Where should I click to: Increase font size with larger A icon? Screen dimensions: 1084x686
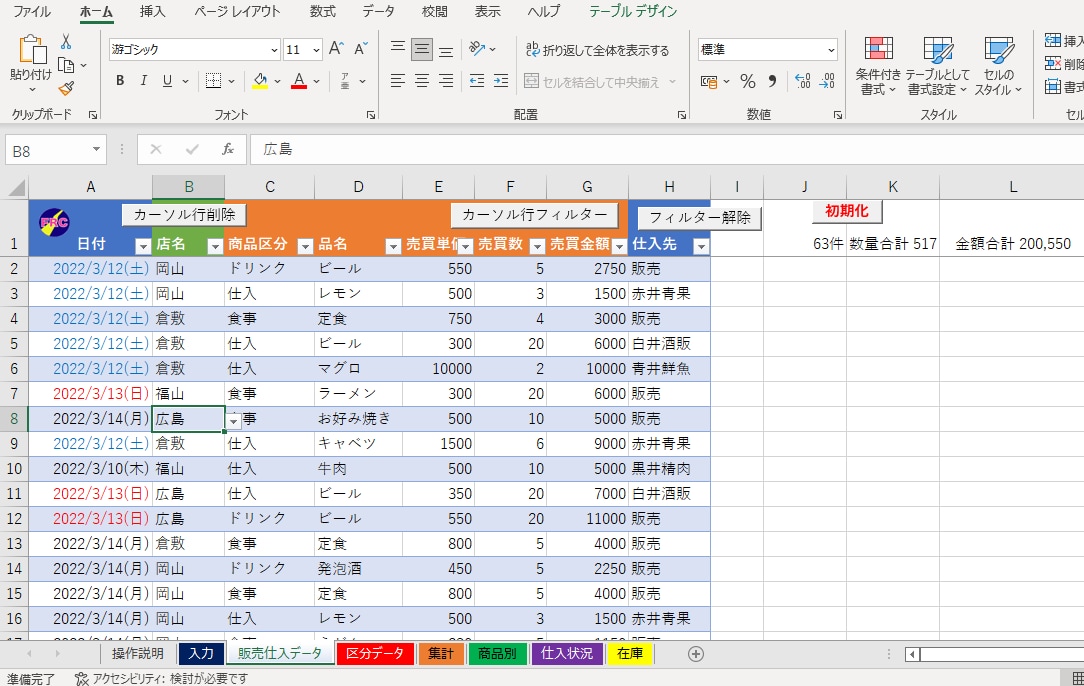(336, 49)
